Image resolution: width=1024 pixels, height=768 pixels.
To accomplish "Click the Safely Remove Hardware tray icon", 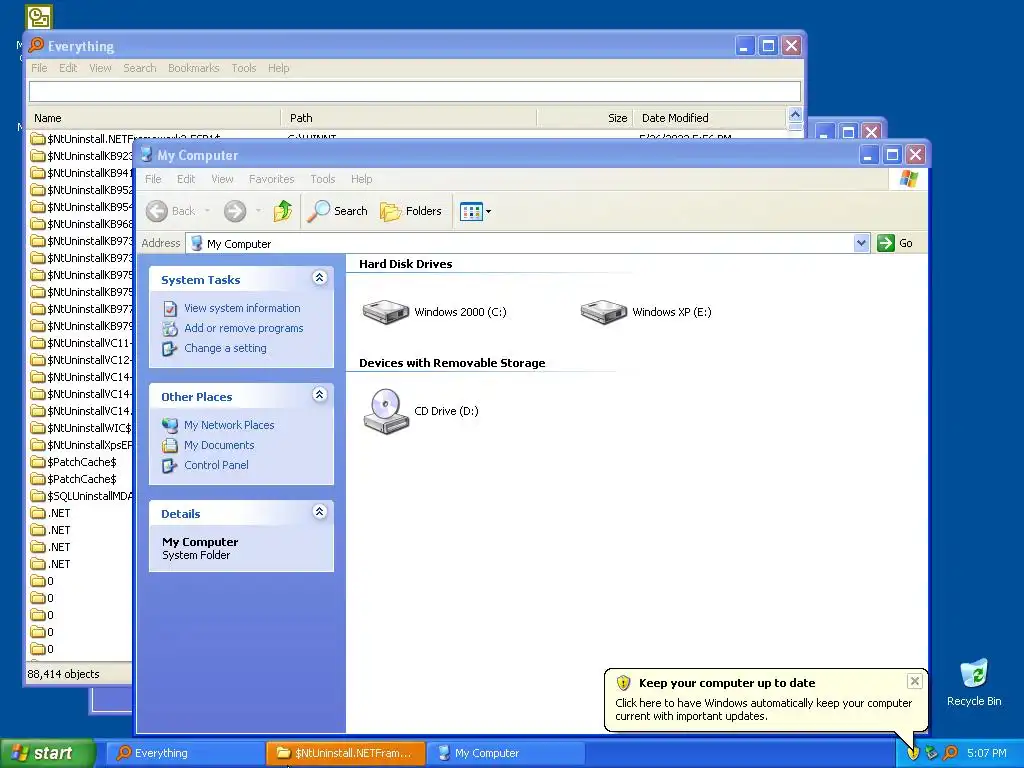I will pos(931,753).
